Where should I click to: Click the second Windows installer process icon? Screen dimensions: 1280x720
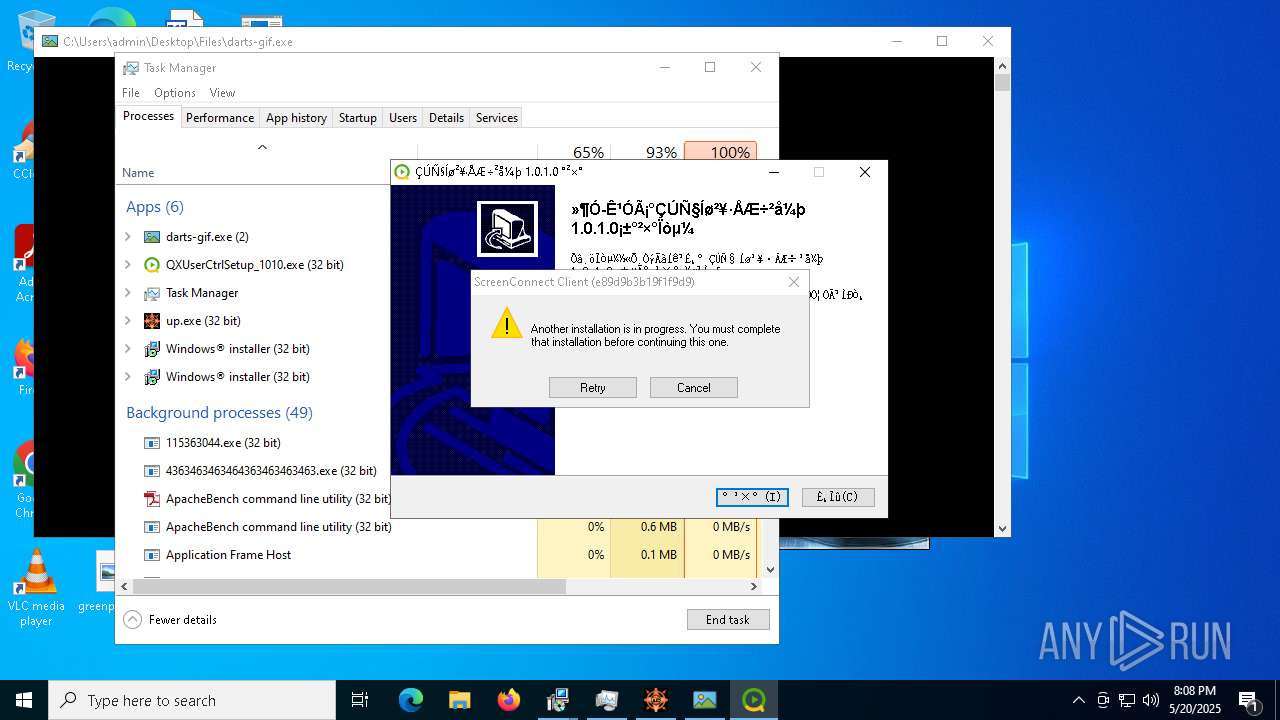coord(152,377)
